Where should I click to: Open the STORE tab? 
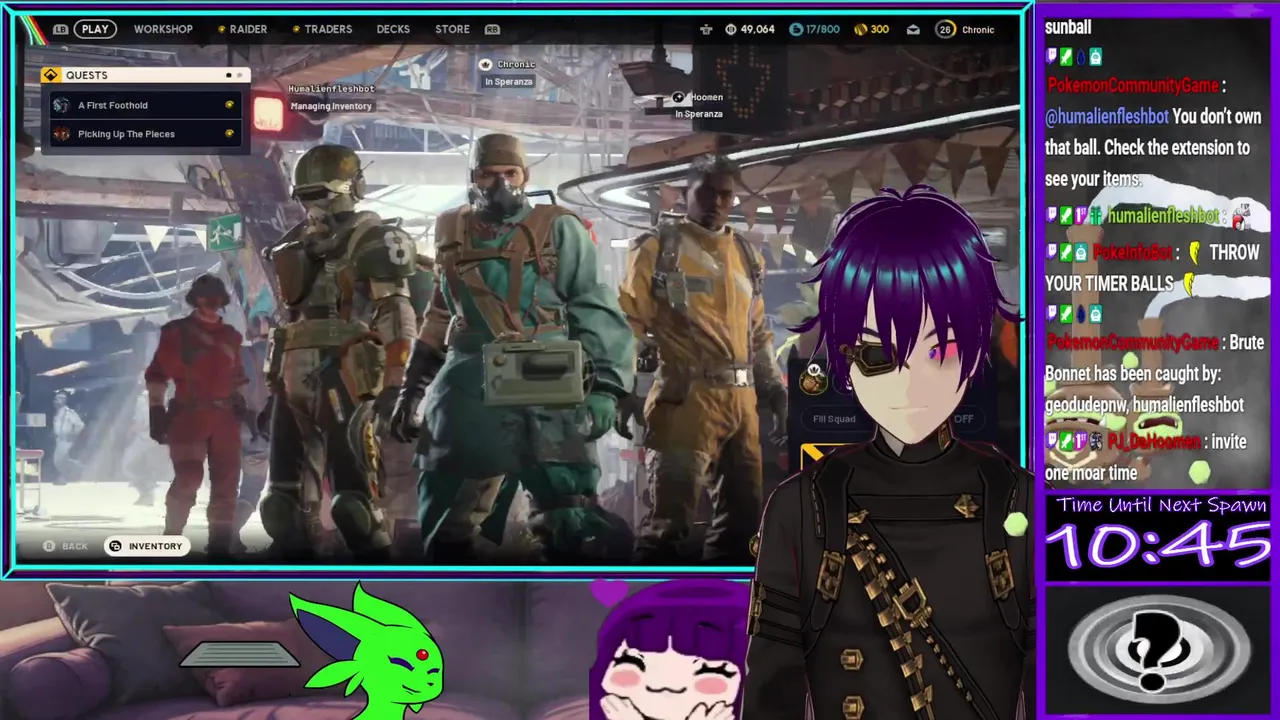(x=452, y=29)
